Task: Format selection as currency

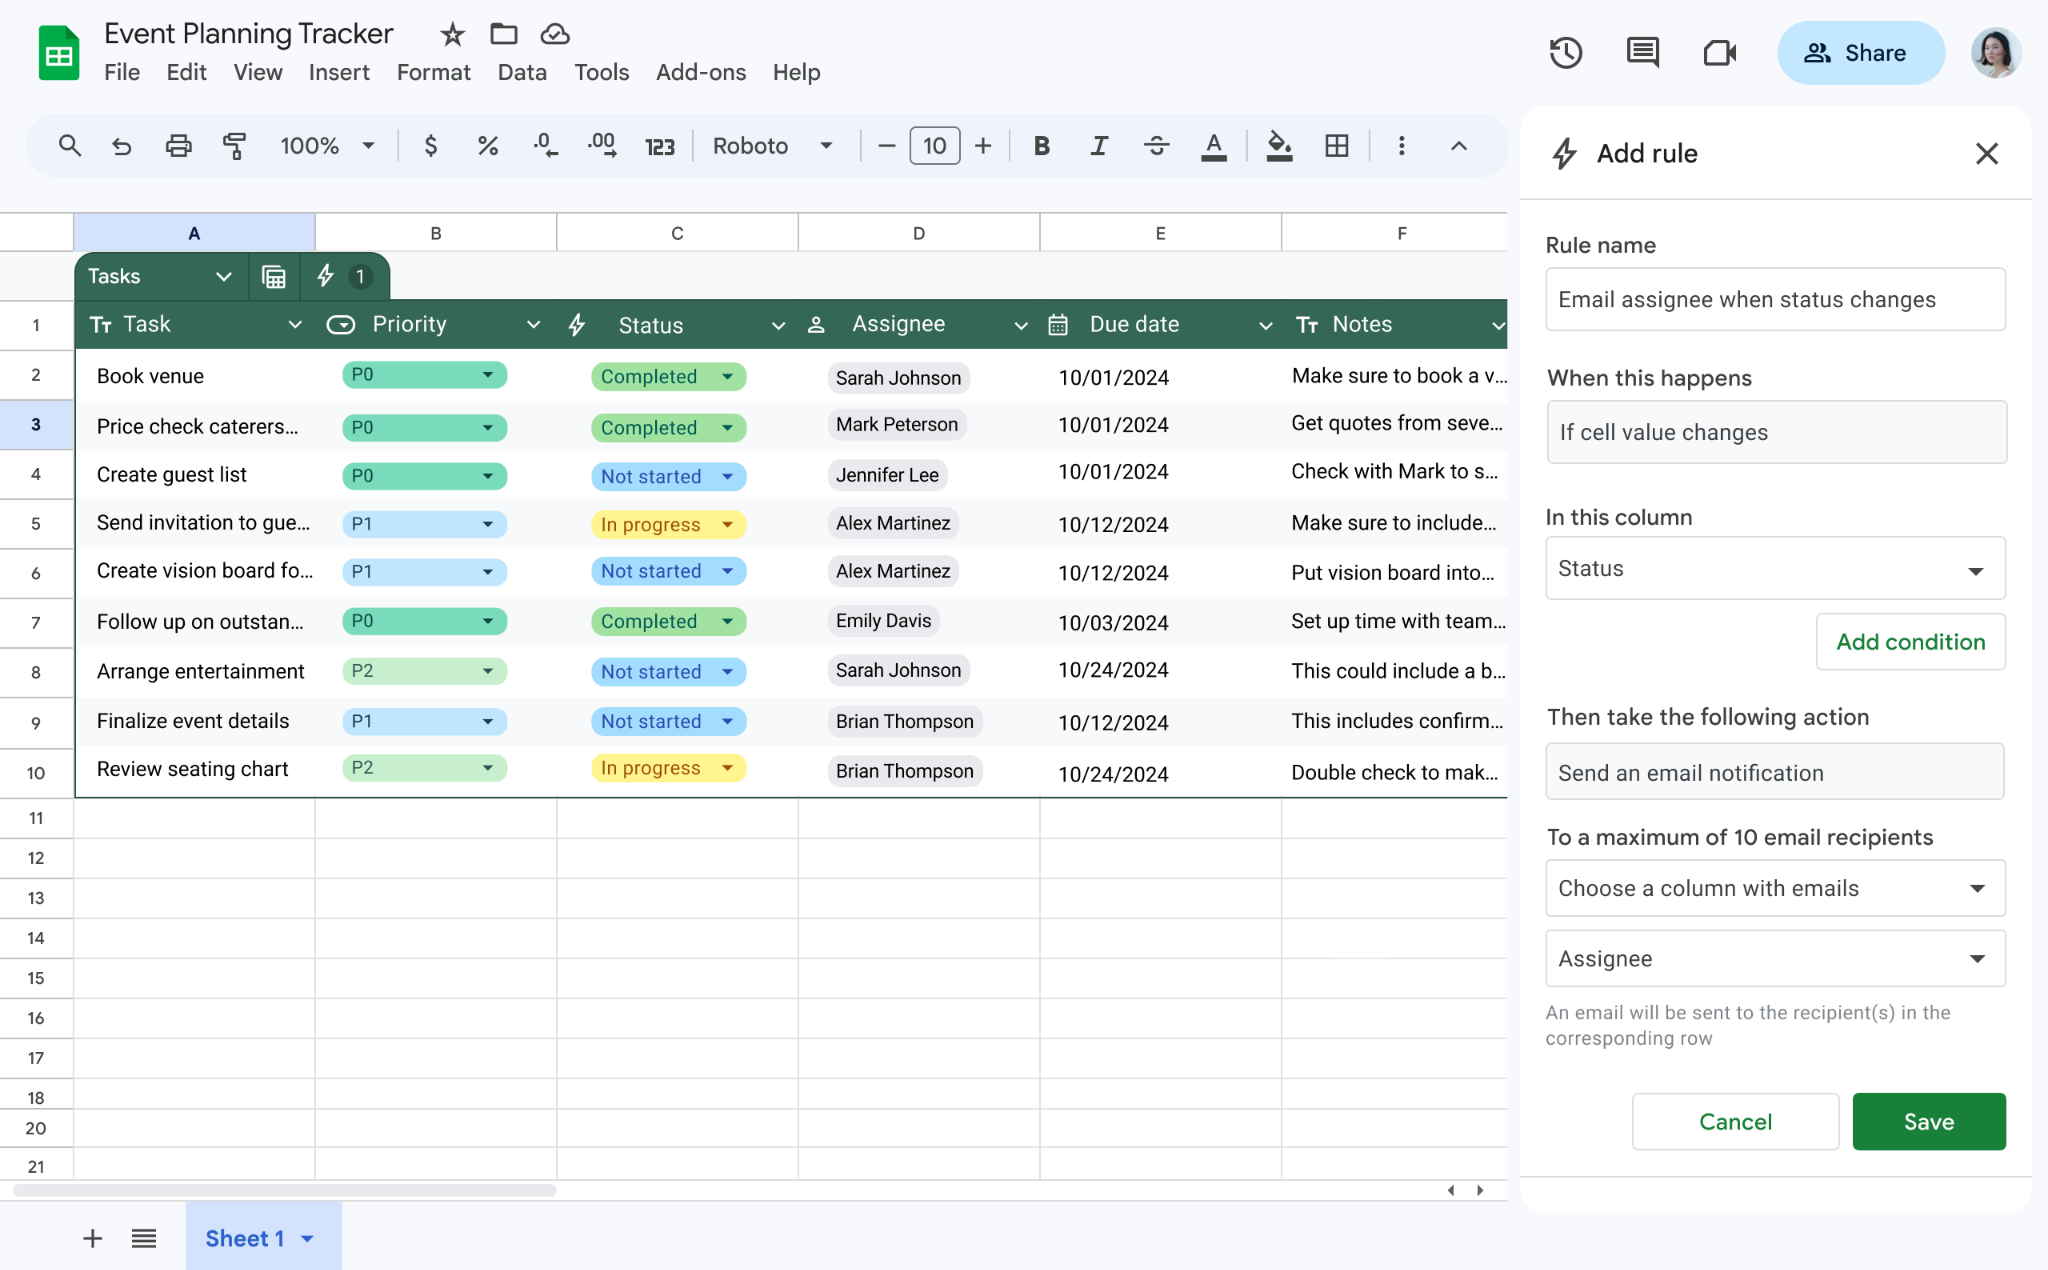Action: pos(430,146)
